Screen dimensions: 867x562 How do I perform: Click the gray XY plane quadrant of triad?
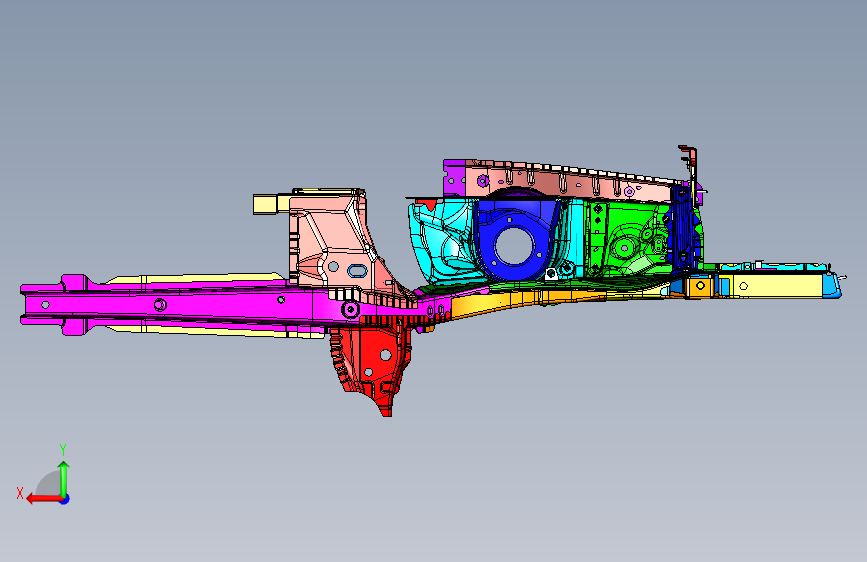pos(49,483)
